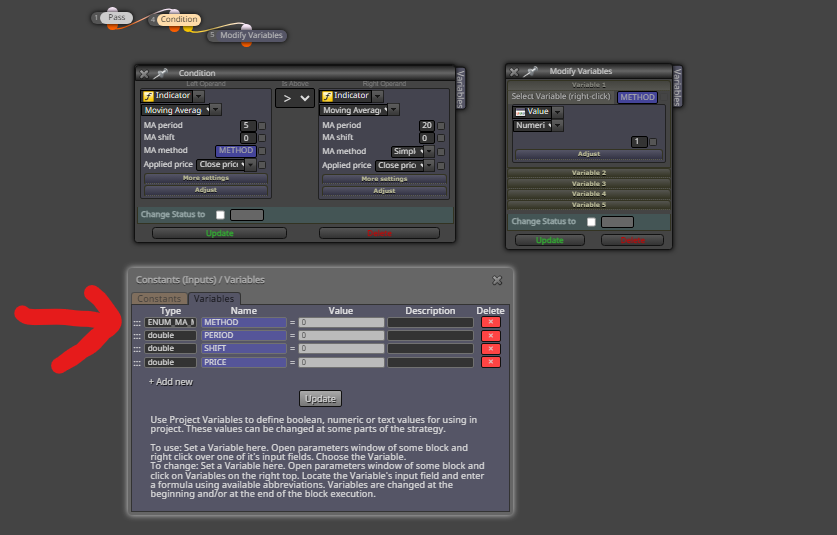
Task: Toggle right operand MA period checkbox
Action: tap(441, 126)
